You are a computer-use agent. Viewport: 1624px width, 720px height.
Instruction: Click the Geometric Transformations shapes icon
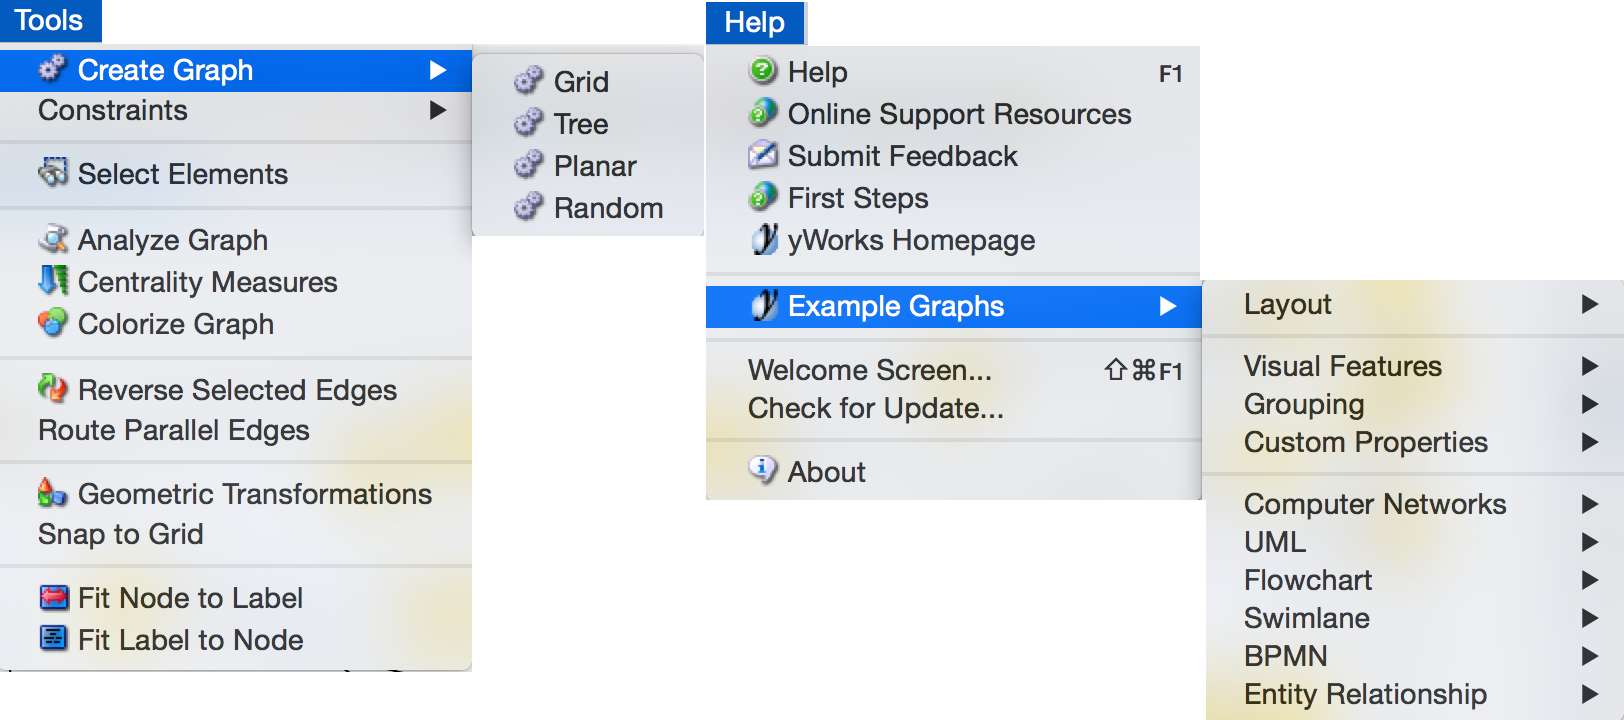click(x=53, y=493)
